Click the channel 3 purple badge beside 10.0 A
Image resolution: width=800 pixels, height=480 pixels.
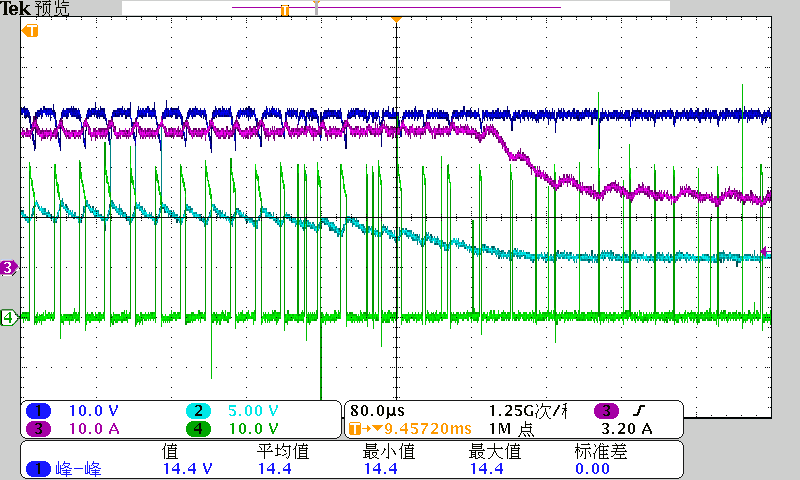click(x=38, y=428)
